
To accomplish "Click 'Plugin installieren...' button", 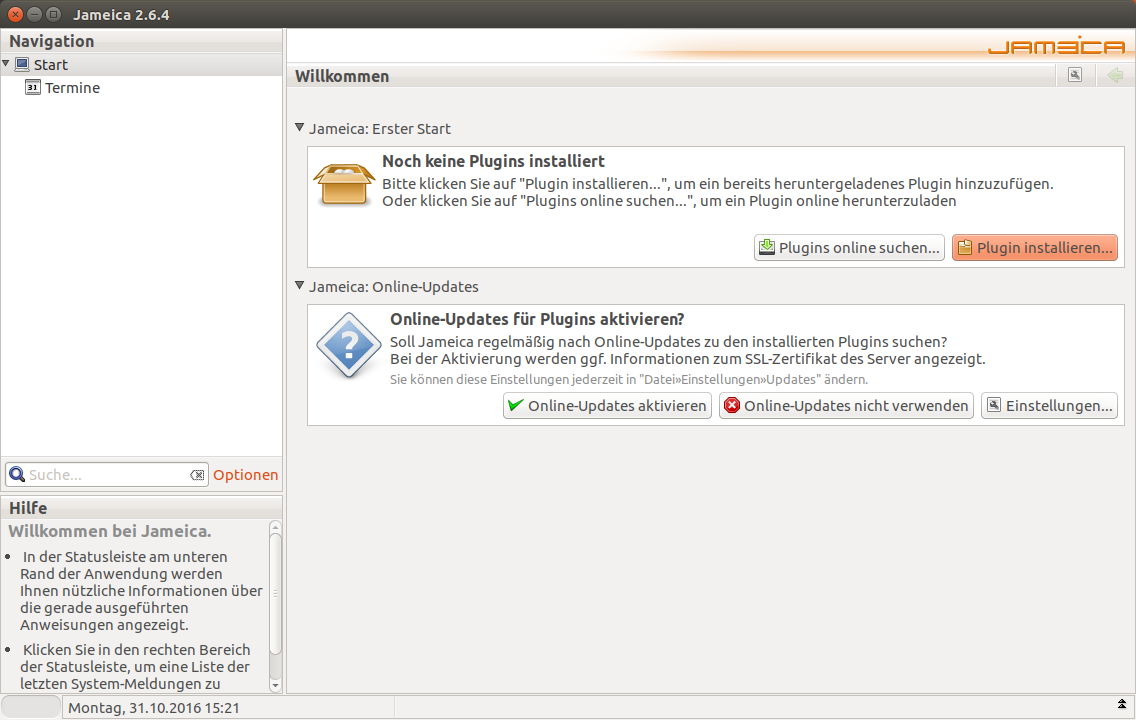I will (1035, 248).
